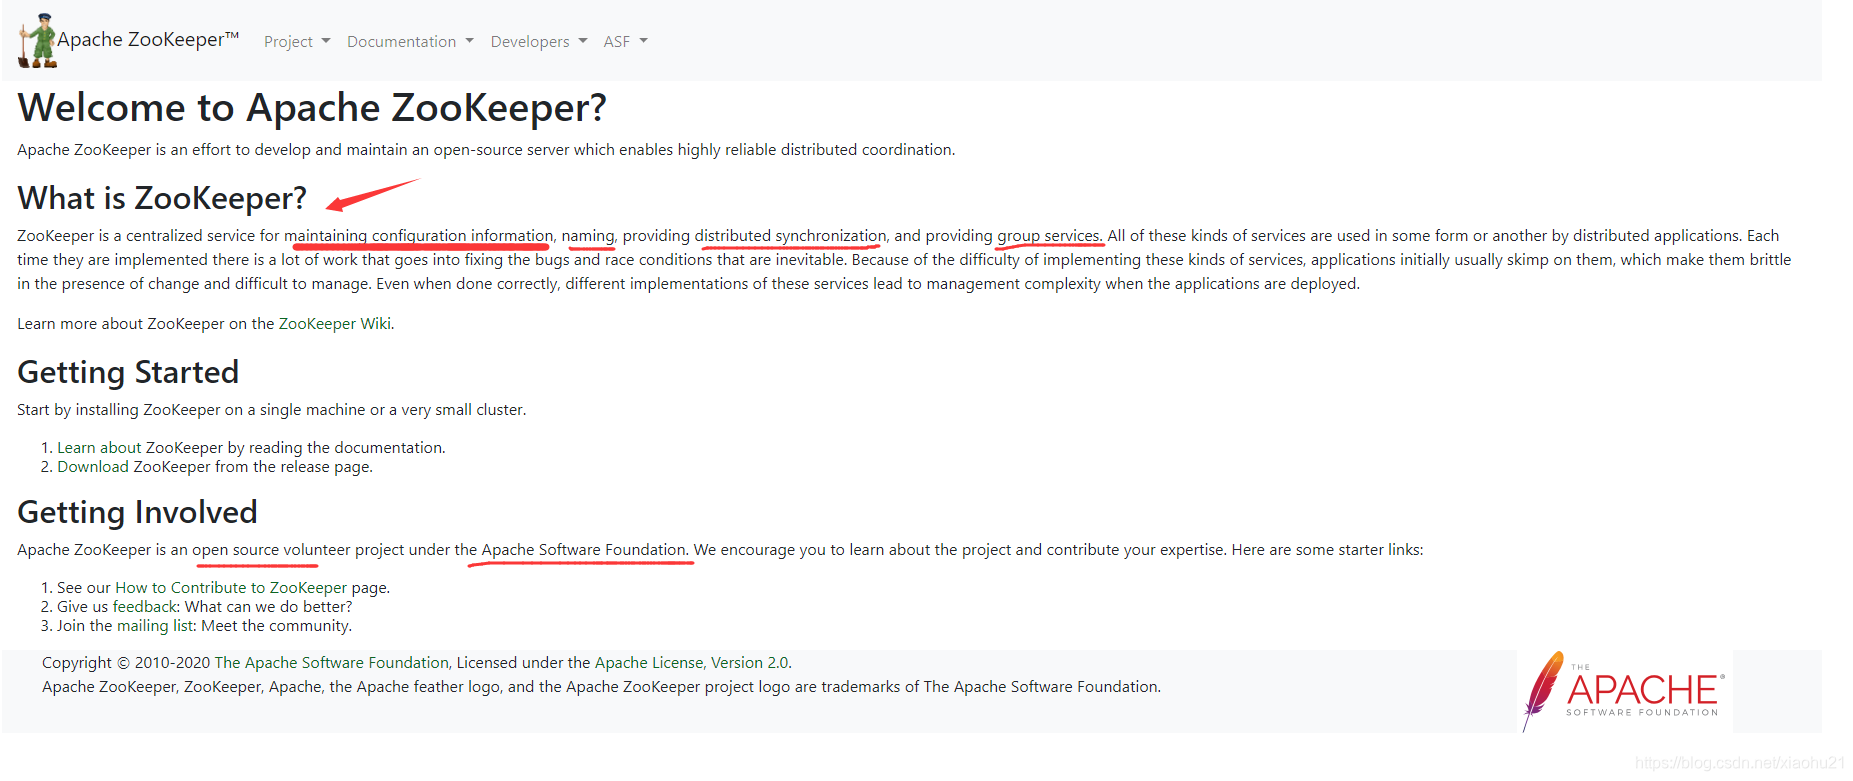Open the Download release page link
This screenshot has width=1853, height=781.
(x=93, y=467)
